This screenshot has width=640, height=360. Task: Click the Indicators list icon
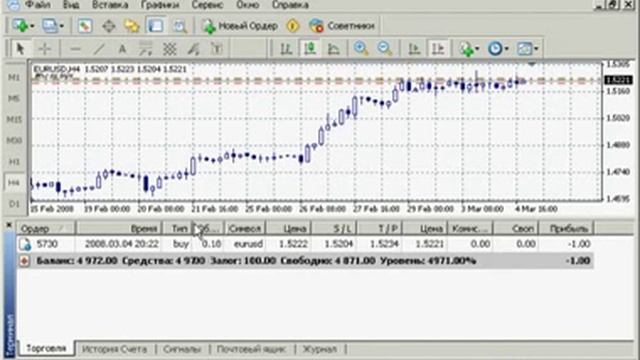coord(467,49)
